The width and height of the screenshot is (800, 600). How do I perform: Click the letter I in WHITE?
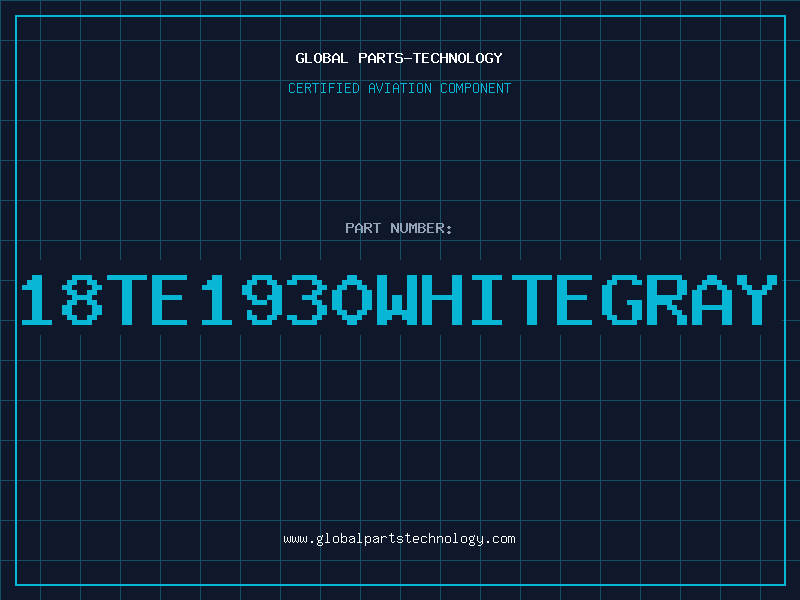[x=487, y=299]
